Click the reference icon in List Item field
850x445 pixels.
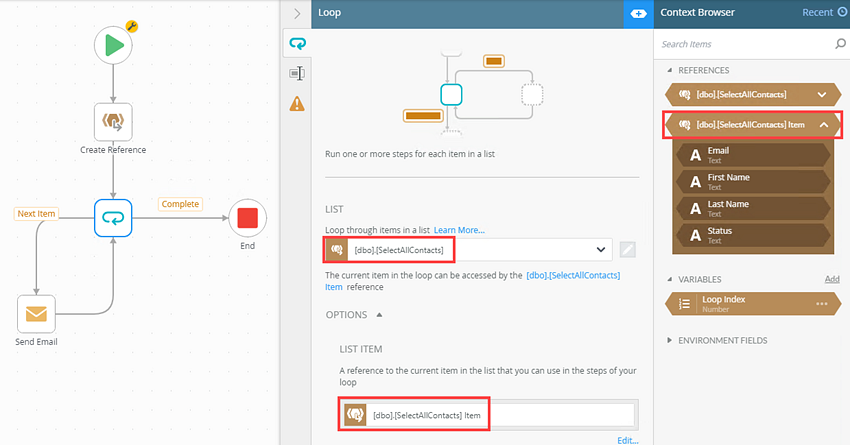355,415
